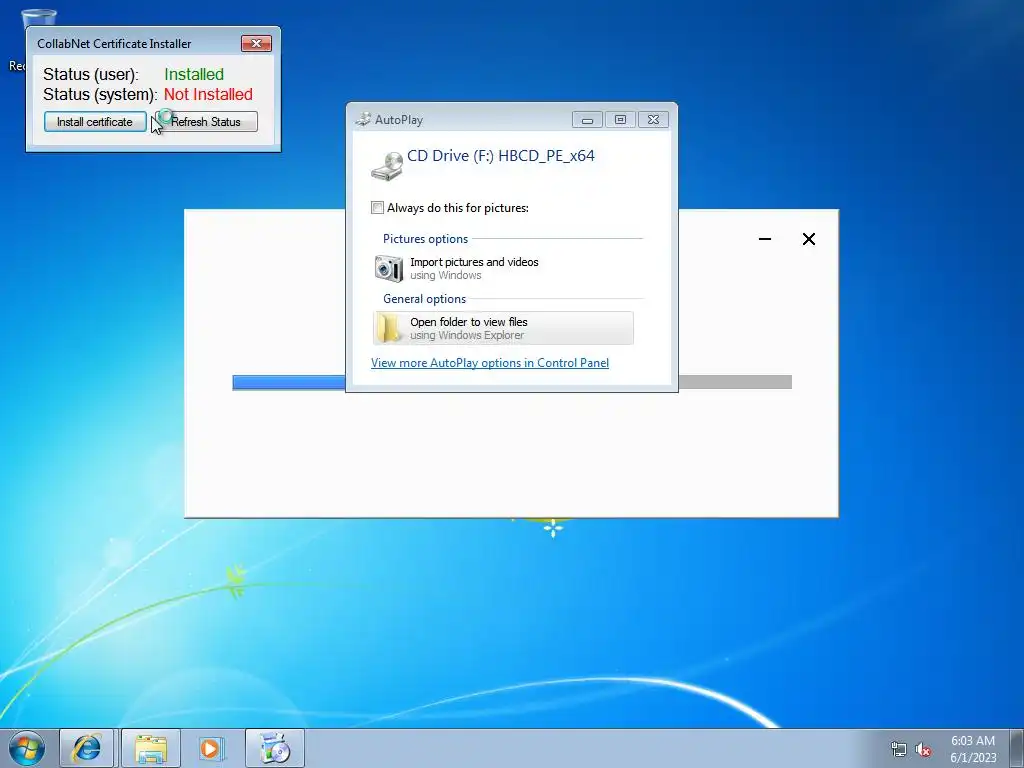Enable Always do this for pictures checkbox
Screen dimensions: 1024x768
click(377, 208)
